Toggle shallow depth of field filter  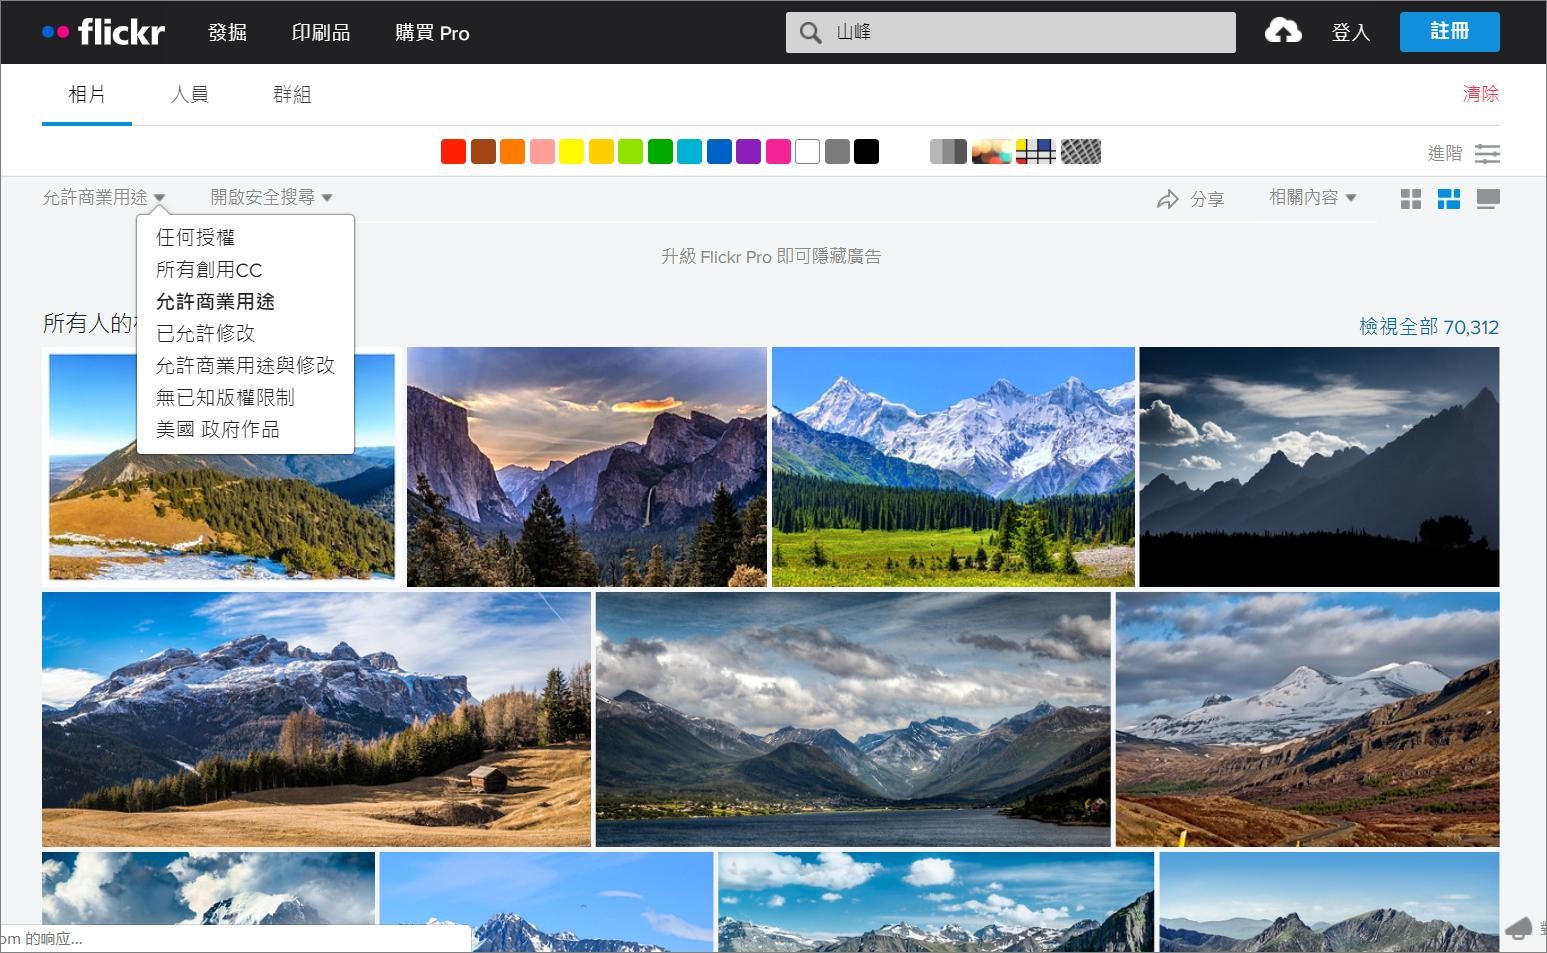click(991, 152)
